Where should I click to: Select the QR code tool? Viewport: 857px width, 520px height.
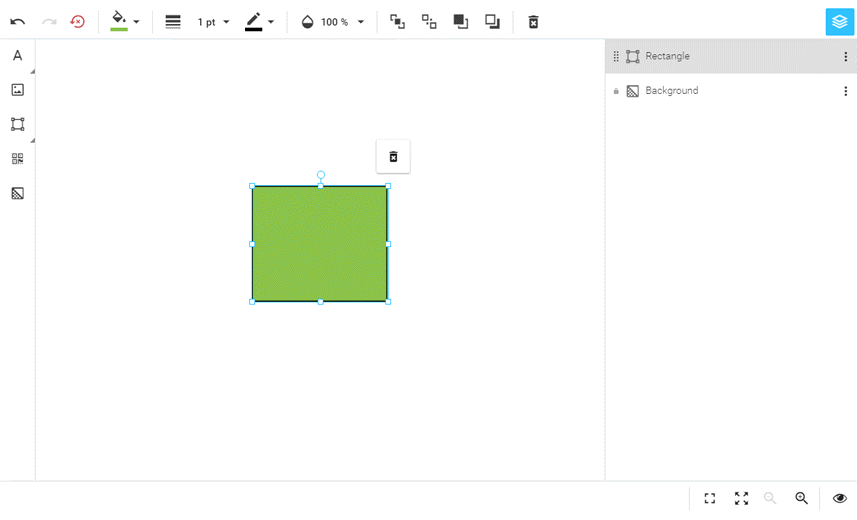pyautogui.click(x=17, y=159)
